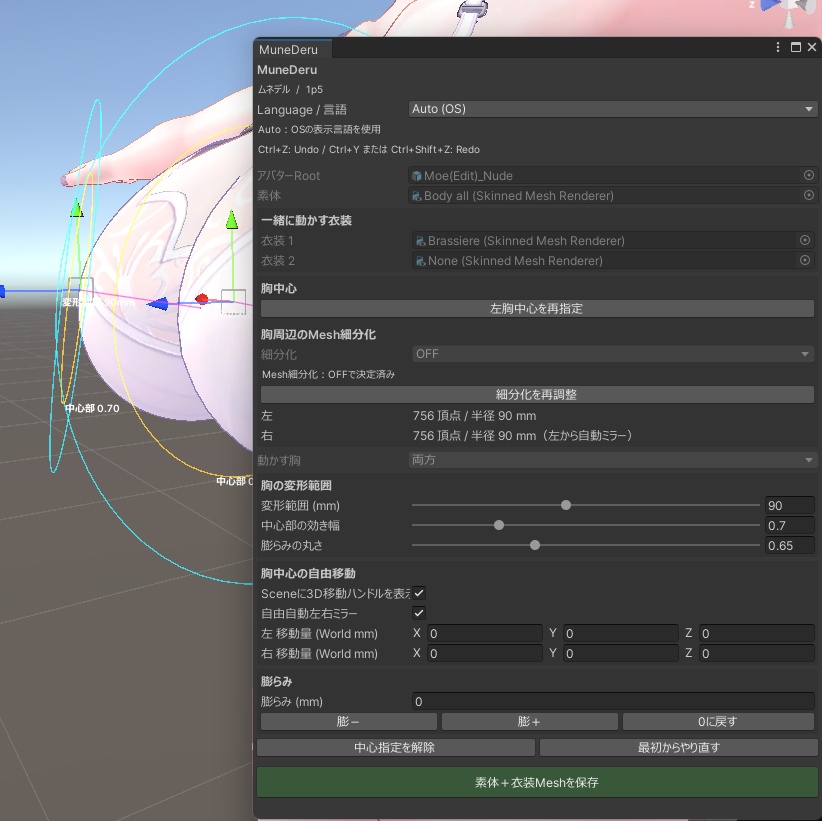Image resolution: width=822 pixels, height=821 pixels.
Task: Click 最初からやり直す button
Action: (x=678, y=747)
